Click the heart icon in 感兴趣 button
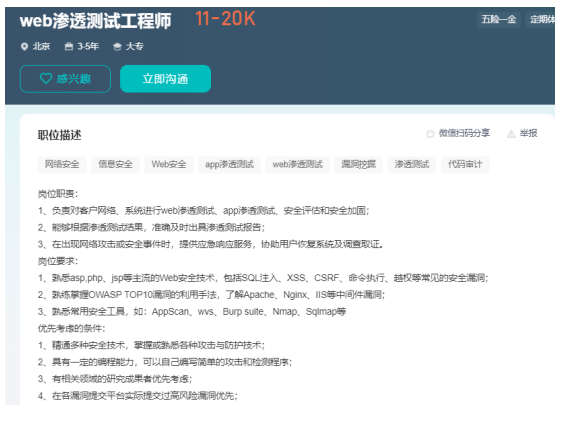The width and height of the screenshot is (569, 445). click(x=46, y=78)
